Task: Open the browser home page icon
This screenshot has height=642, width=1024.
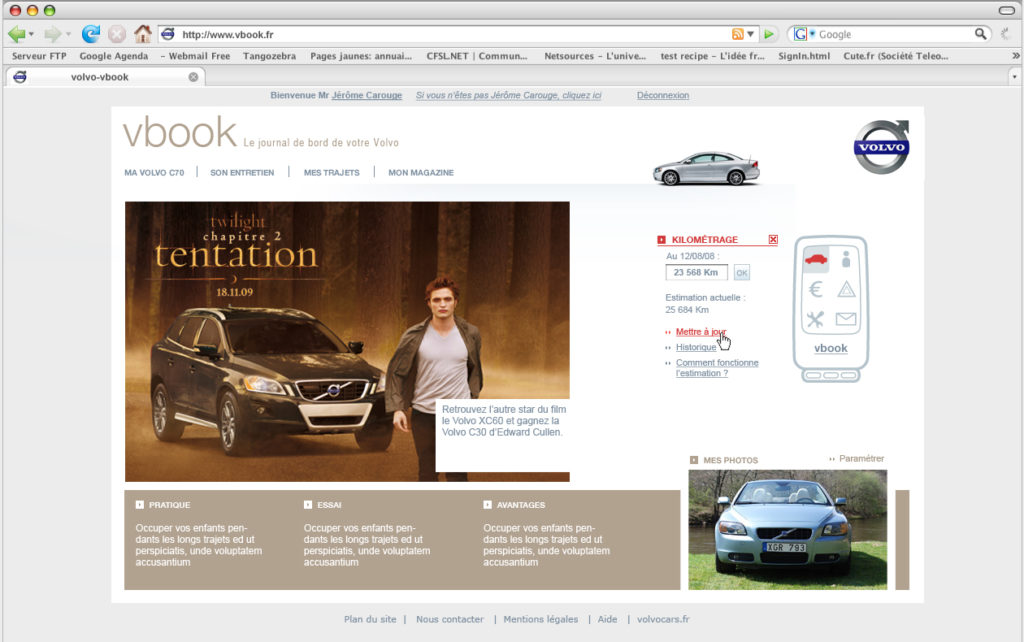Action: coord(143,33)
